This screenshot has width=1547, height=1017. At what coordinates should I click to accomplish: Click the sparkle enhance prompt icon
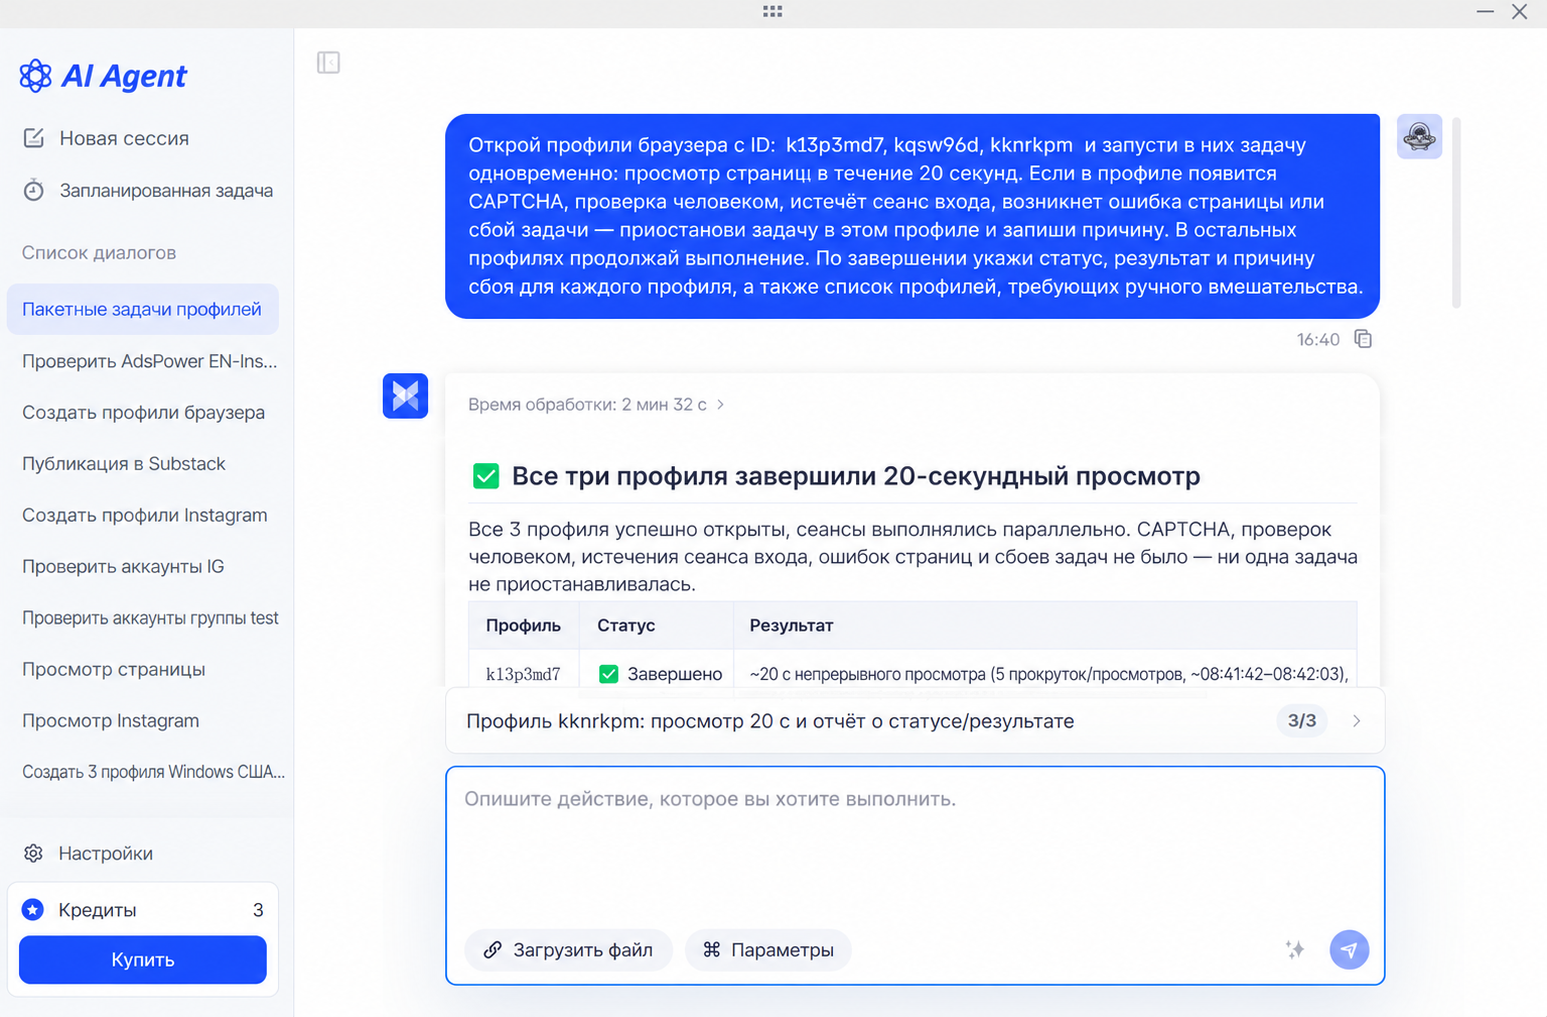click(x=1295, y=950)
